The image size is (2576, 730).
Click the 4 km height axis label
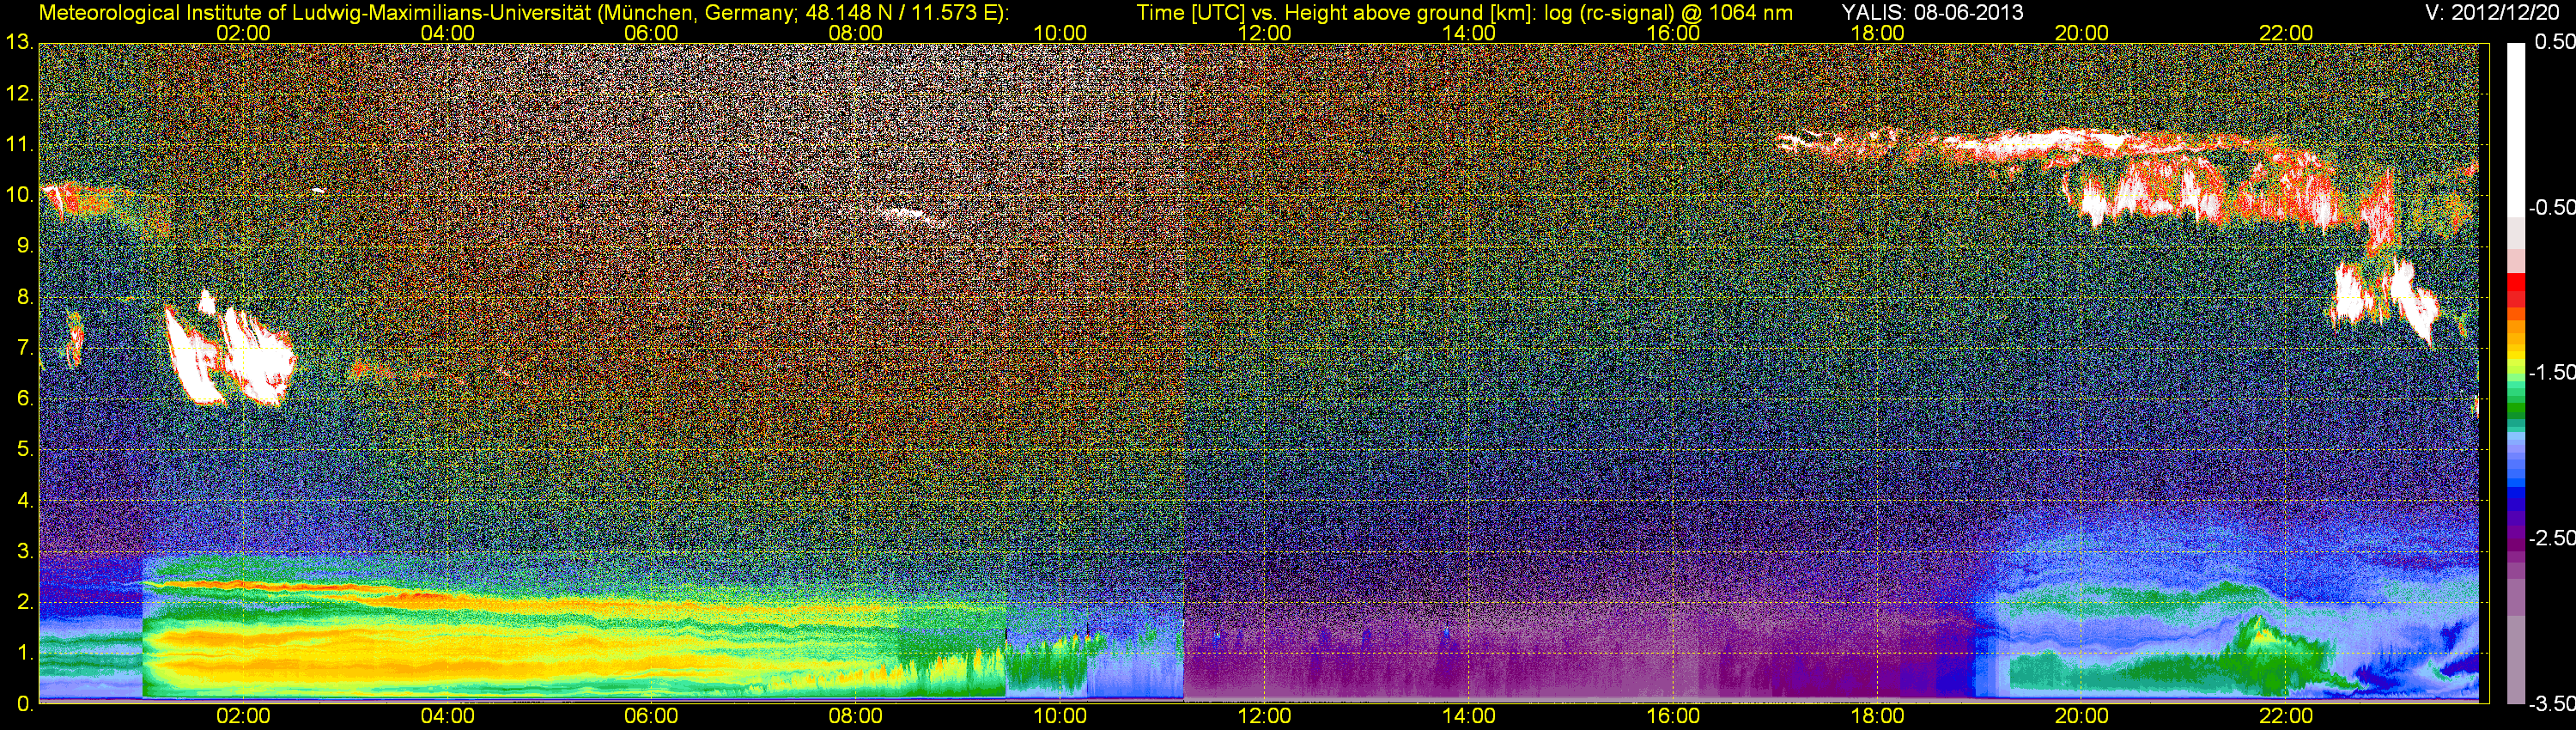pos(24,500)
